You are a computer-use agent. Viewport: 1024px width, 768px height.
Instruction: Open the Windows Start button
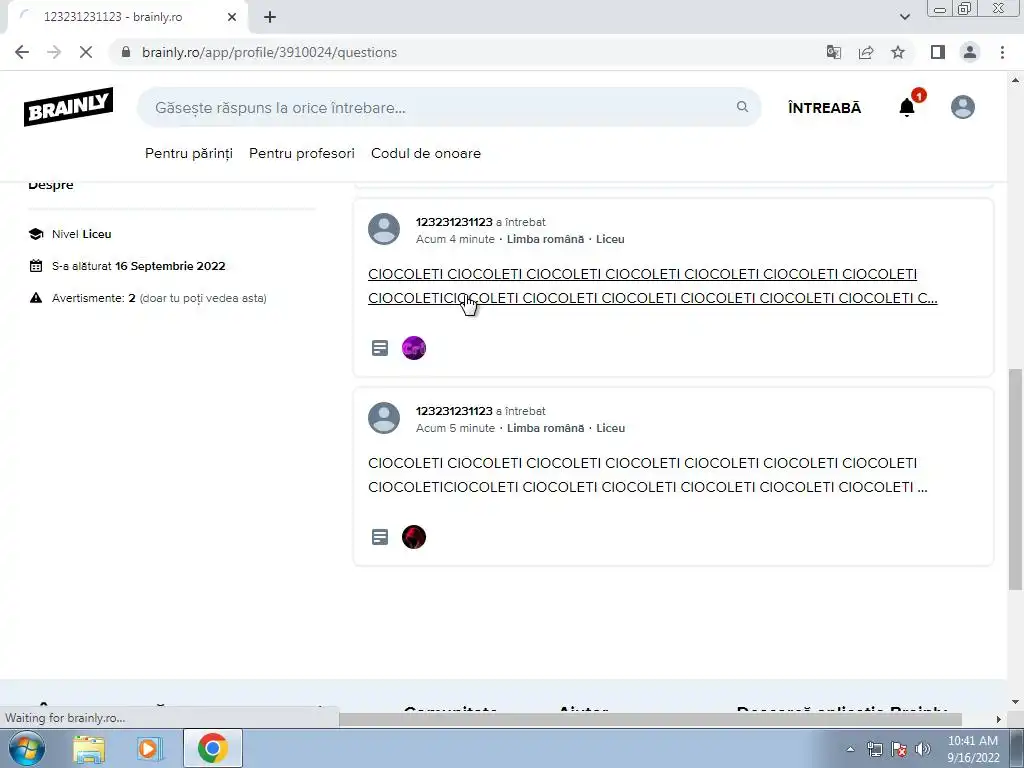[25, 748]
